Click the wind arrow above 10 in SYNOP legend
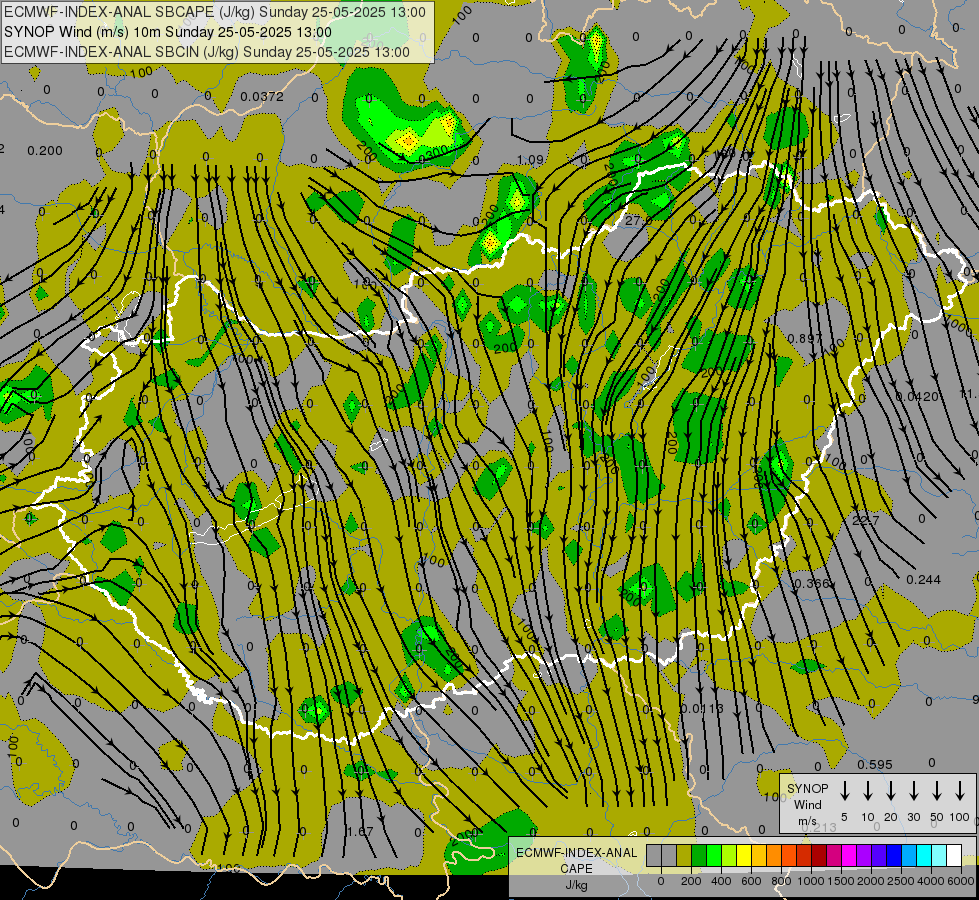 [x=868, y=791]
